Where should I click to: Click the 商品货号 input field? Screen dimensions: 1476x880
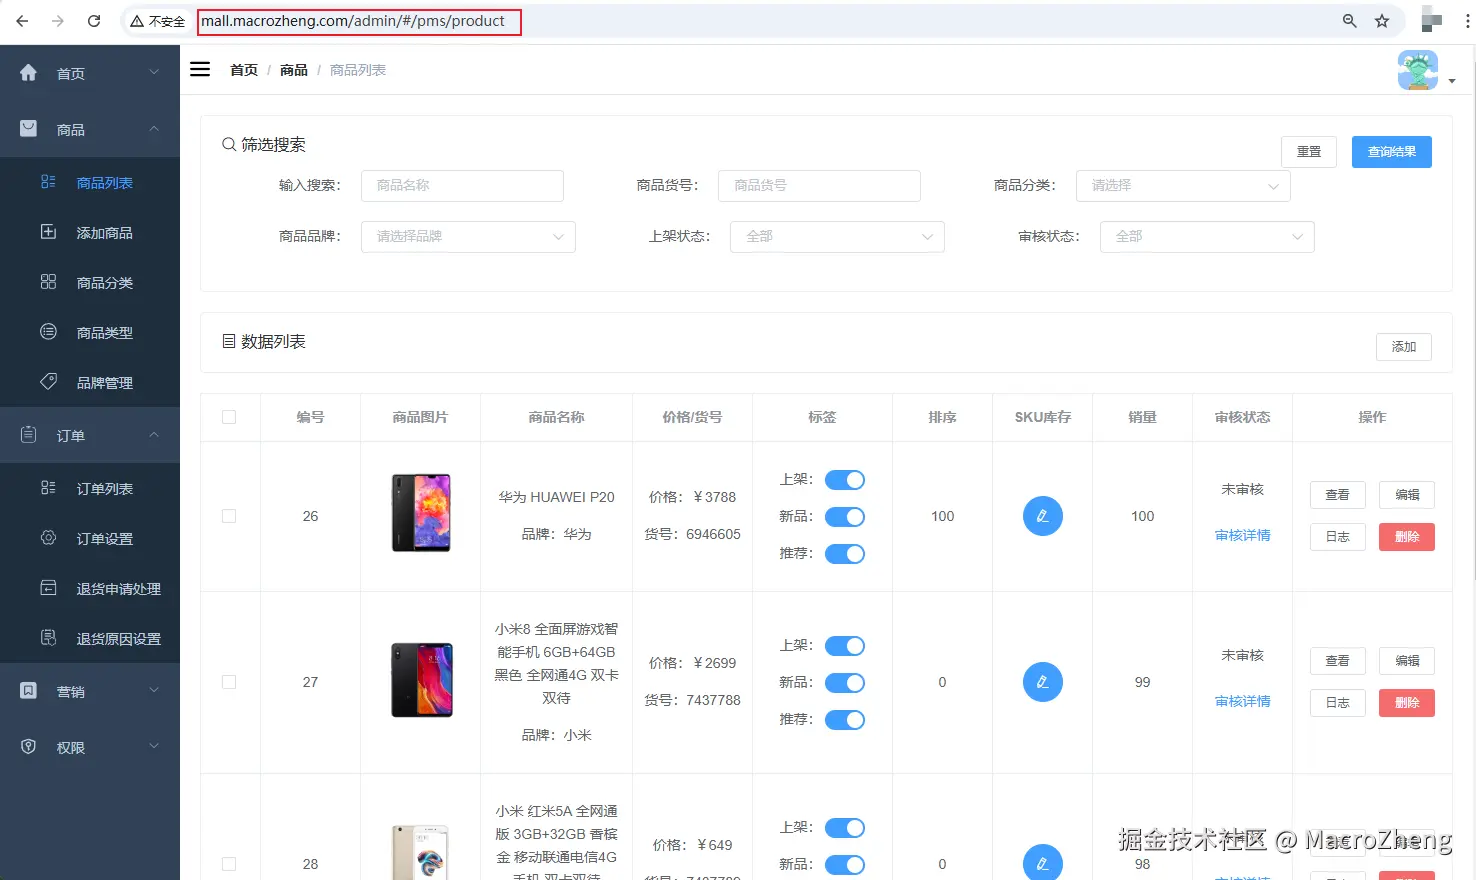[x=819, y=186]
